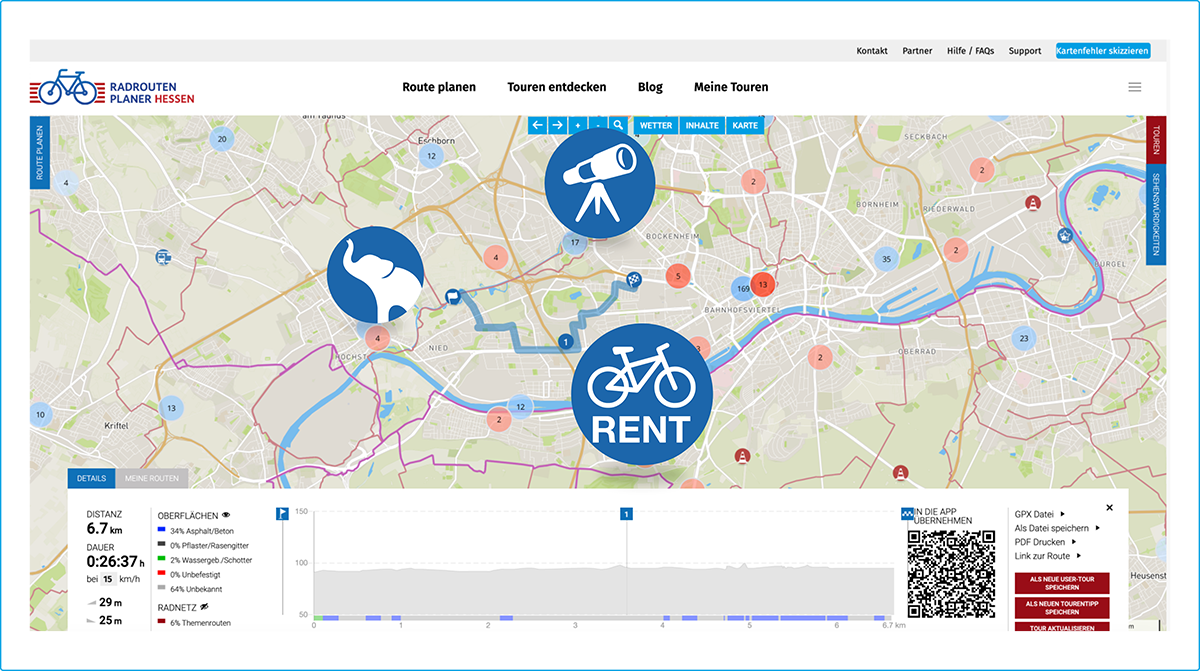This screenshot has width=1200, height=671.
Task: Click the large bicycle RENT icon
Action: (x=641, y=396)
